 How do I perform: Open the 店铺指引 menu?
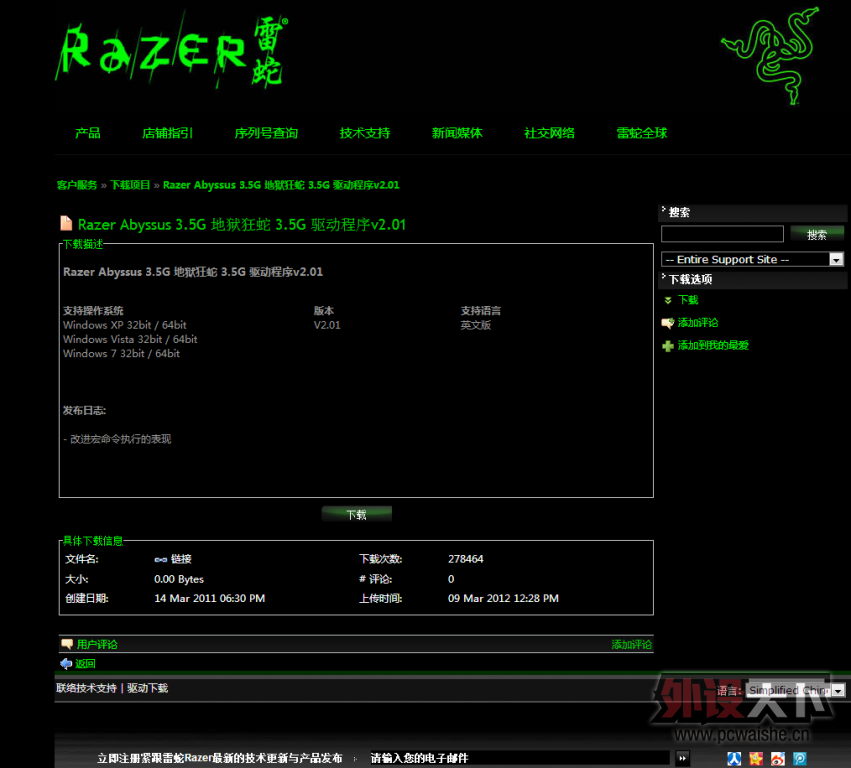[168, 133]
